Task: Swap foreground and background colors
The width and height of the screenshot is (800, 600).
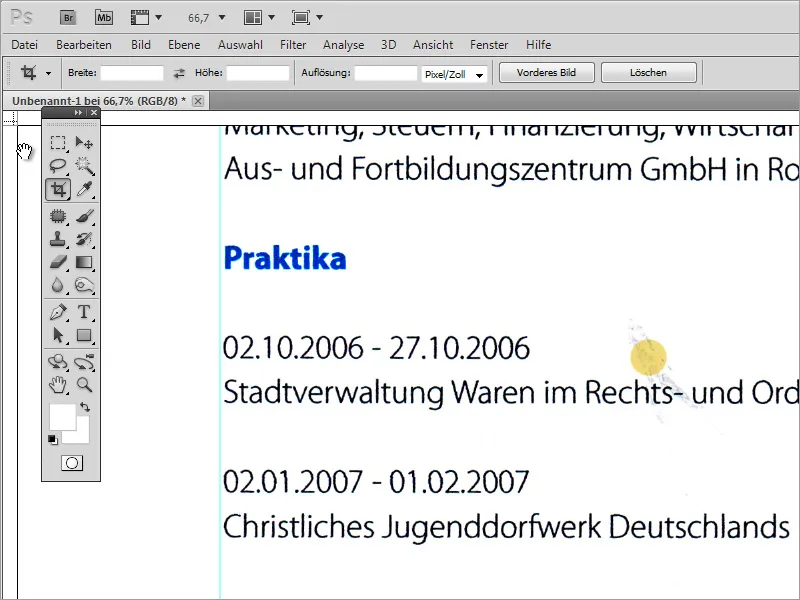Action: coord(85,407)
